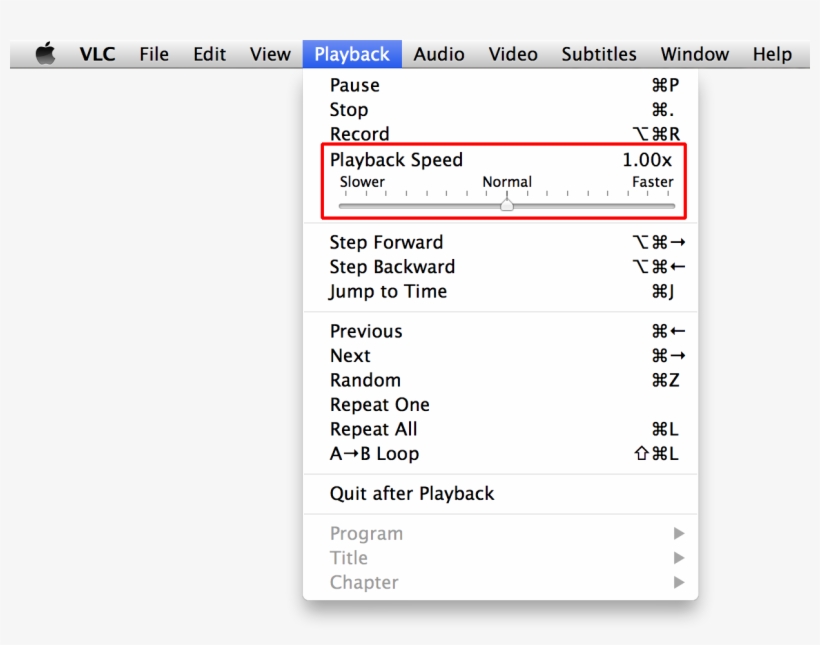Viewport: 820px width, 645px height.
Task: Open the Window menu
Action: point(694,54)
